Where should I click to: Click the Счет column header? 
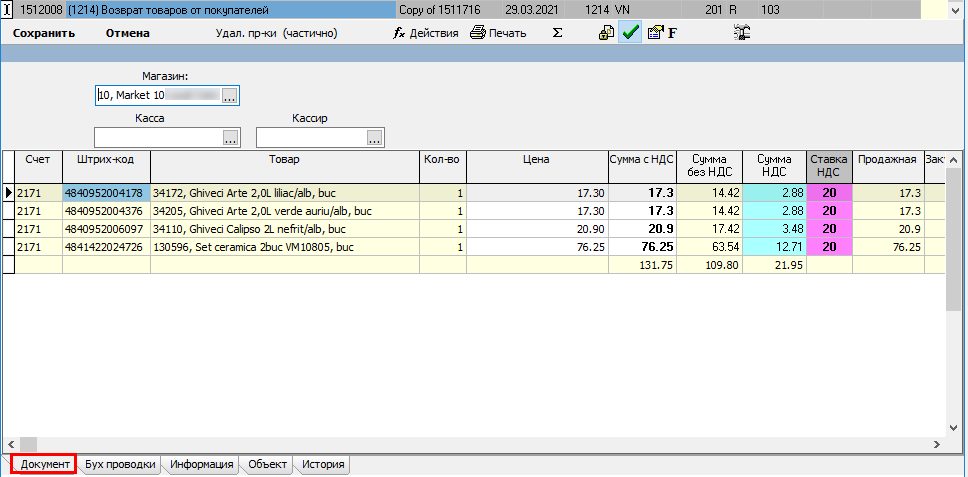click(38, 167)
